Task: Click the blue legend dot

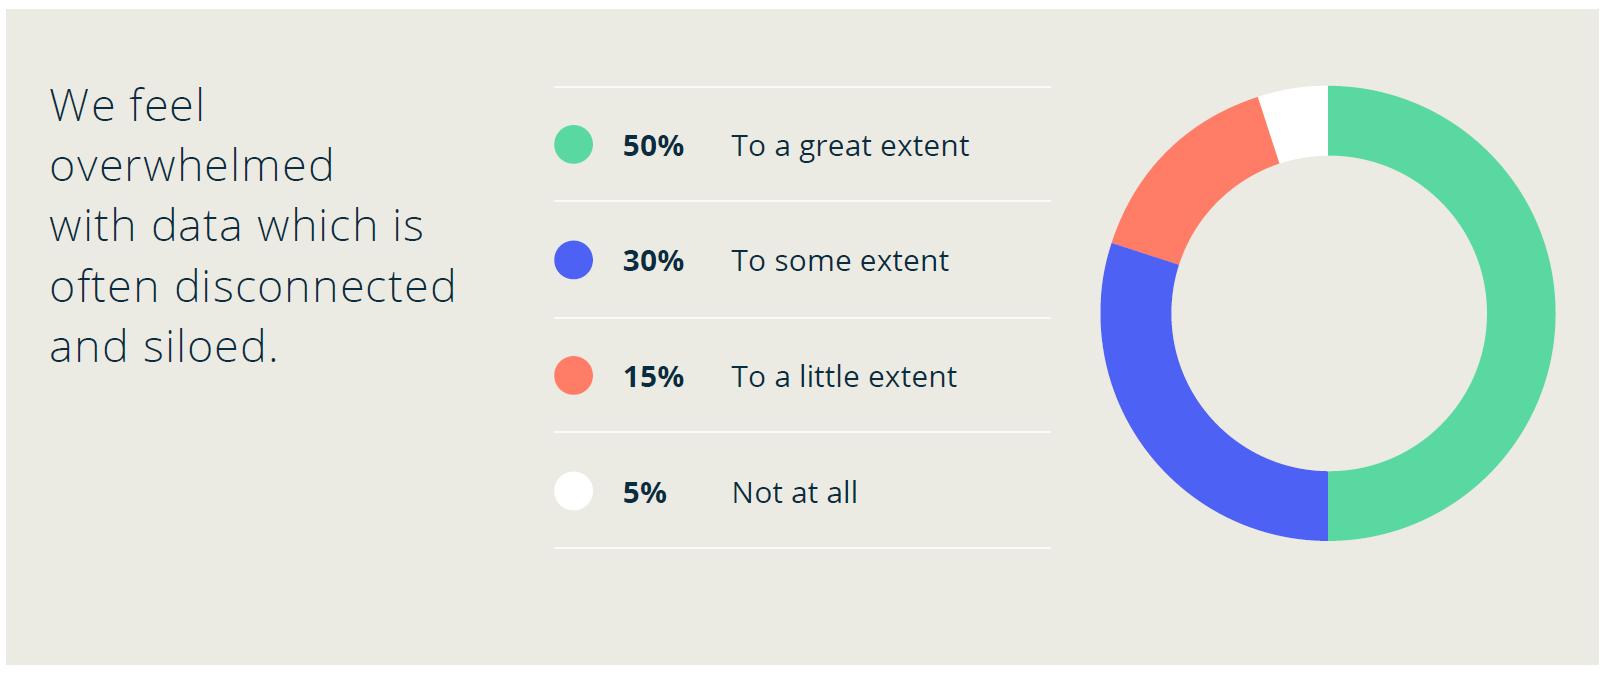Action: pyautogui.click(x=574, y=260)
